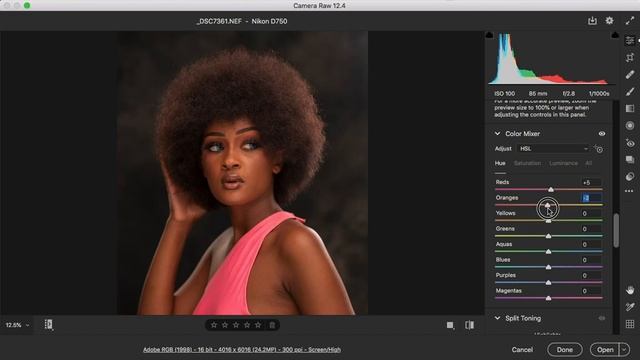Open the arrow next to Open button
The width and height of the screenshot is (640, 360).
624,350
